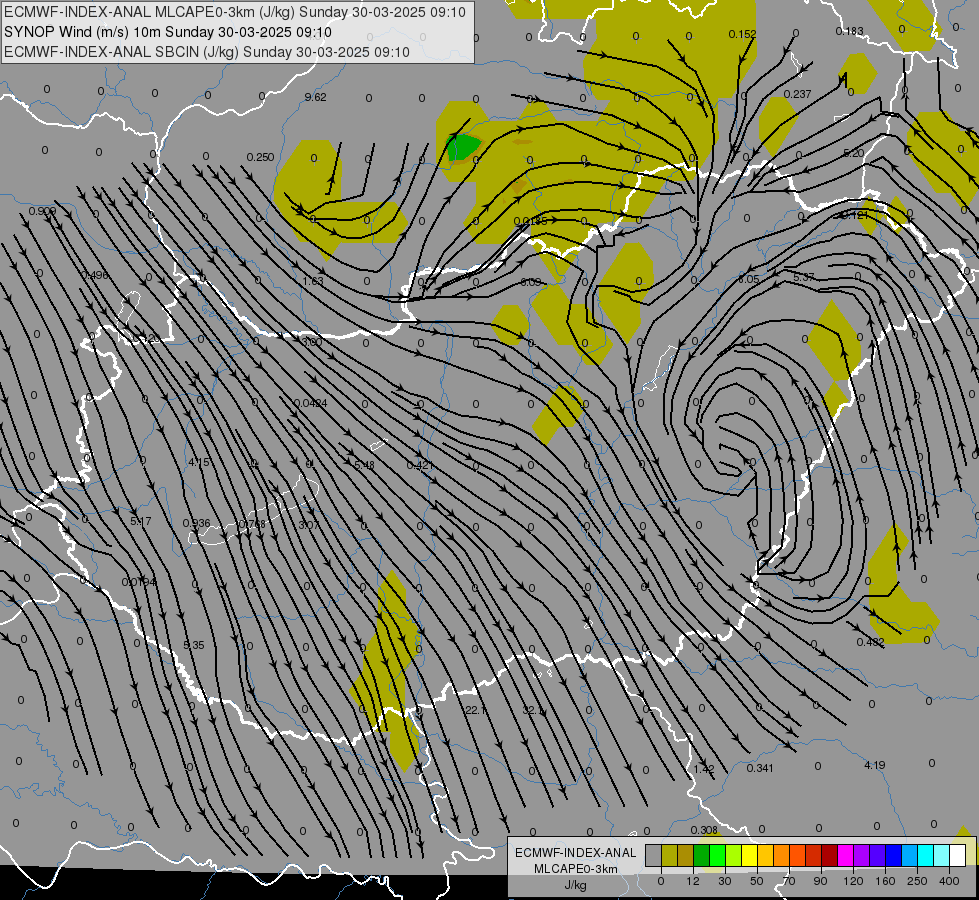Viewport: 979px width, 900px height.
Task: Click the legend tick label 120
Action: click(x=853, y=881)
